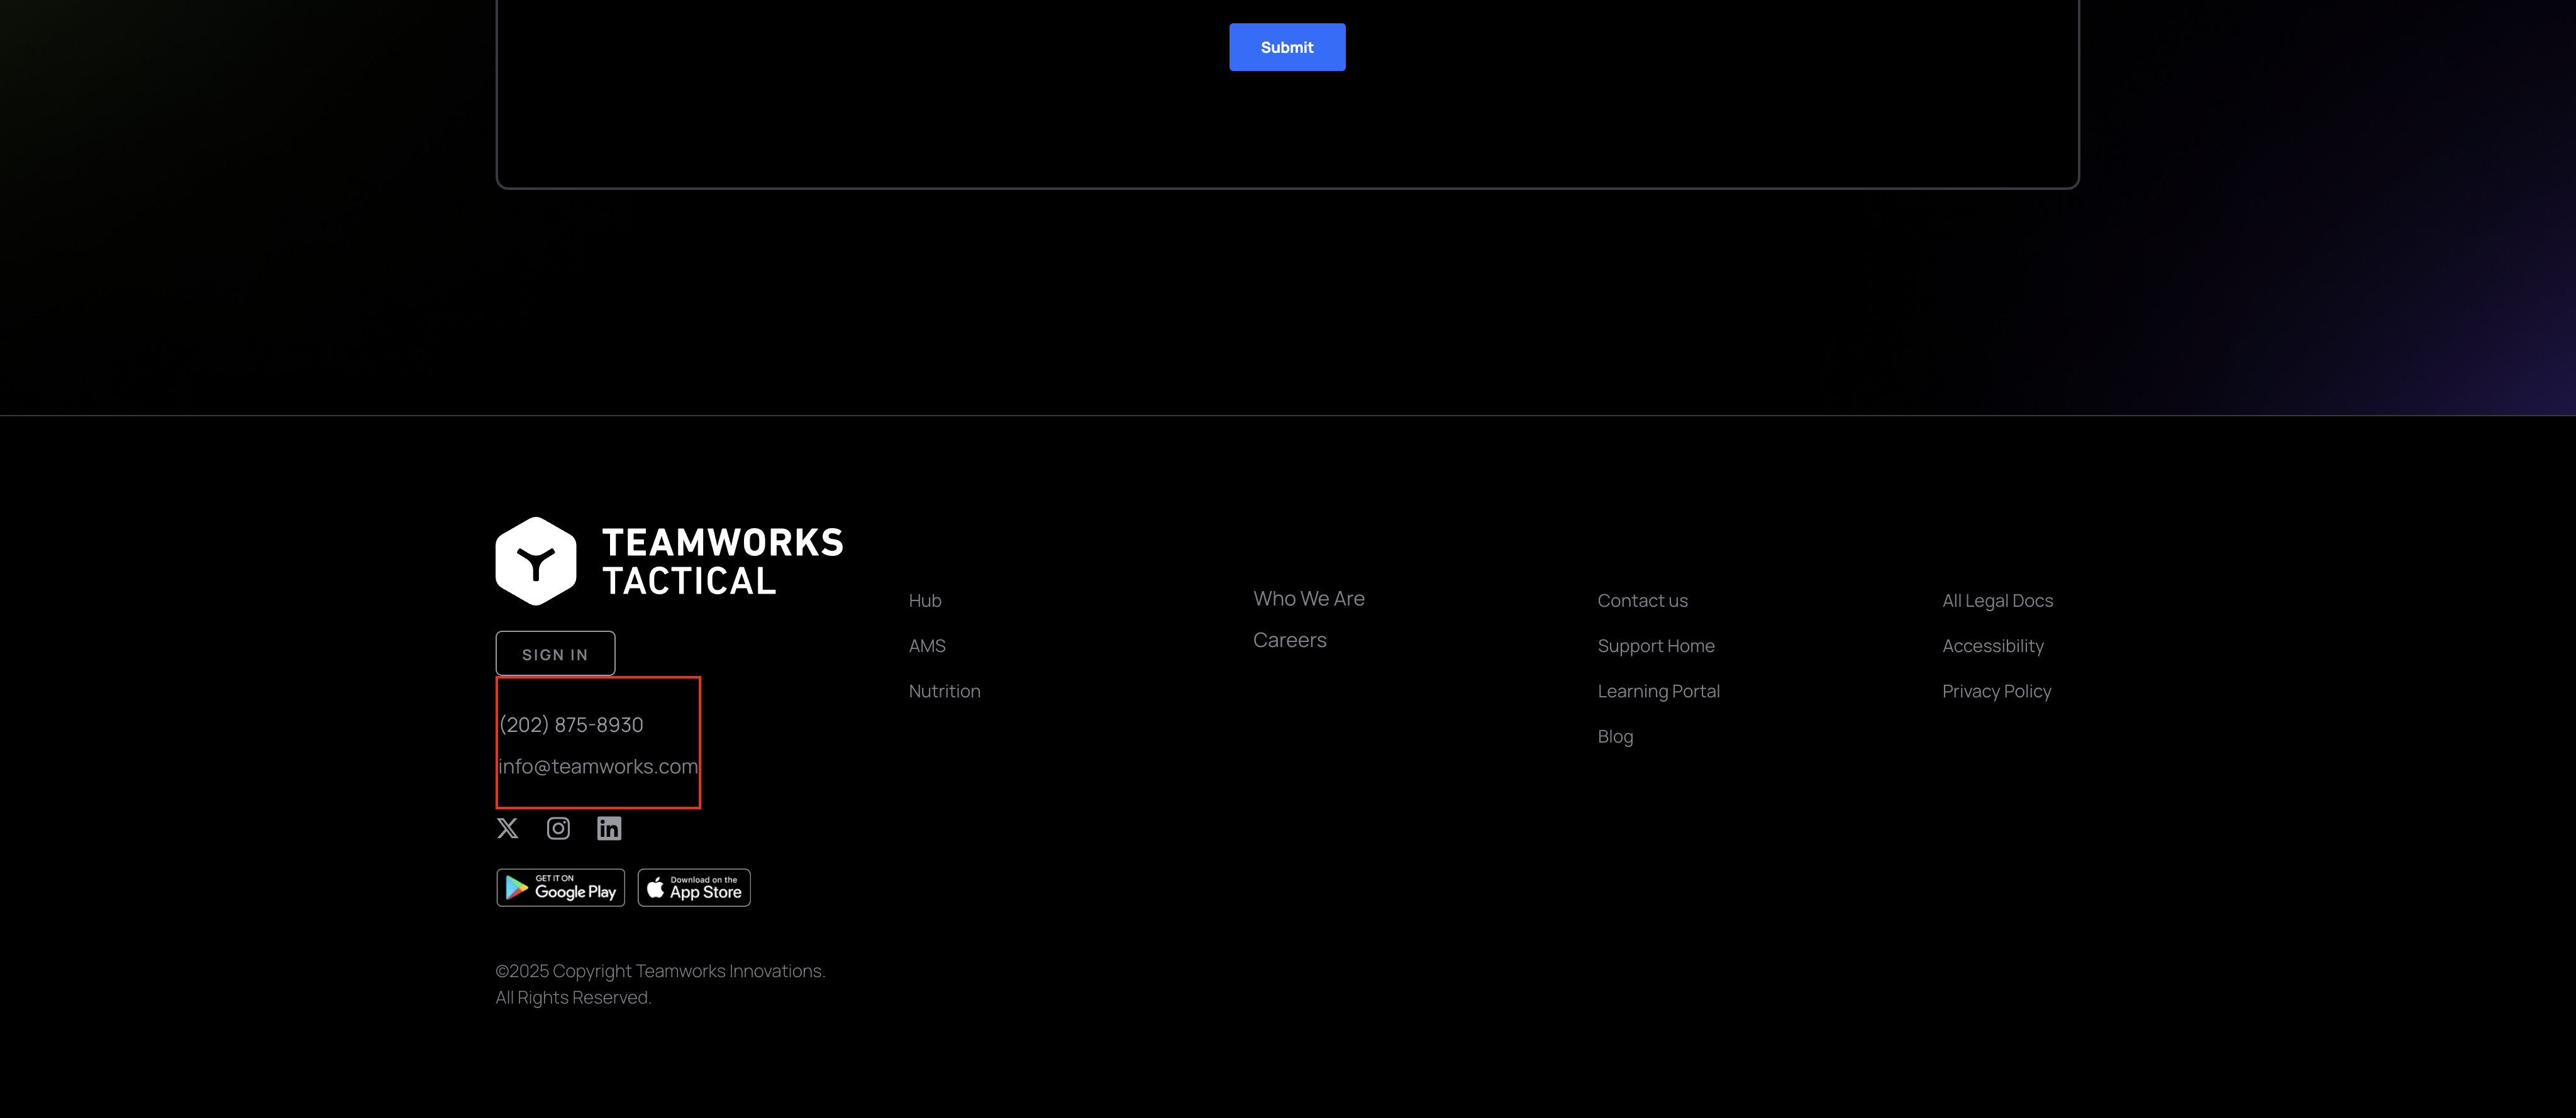Open the Privacy Policy link
Image resolution: width=2576 pixels, height=1118 pixels.
click(x=1996, y=691)
